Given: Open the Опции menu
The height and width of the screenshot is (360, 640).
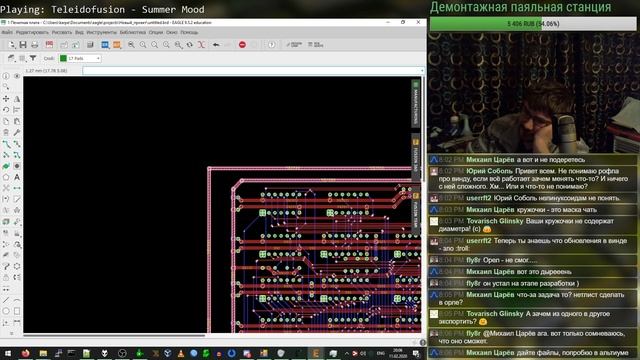Looking at the screenshot, I should point(156,32).
